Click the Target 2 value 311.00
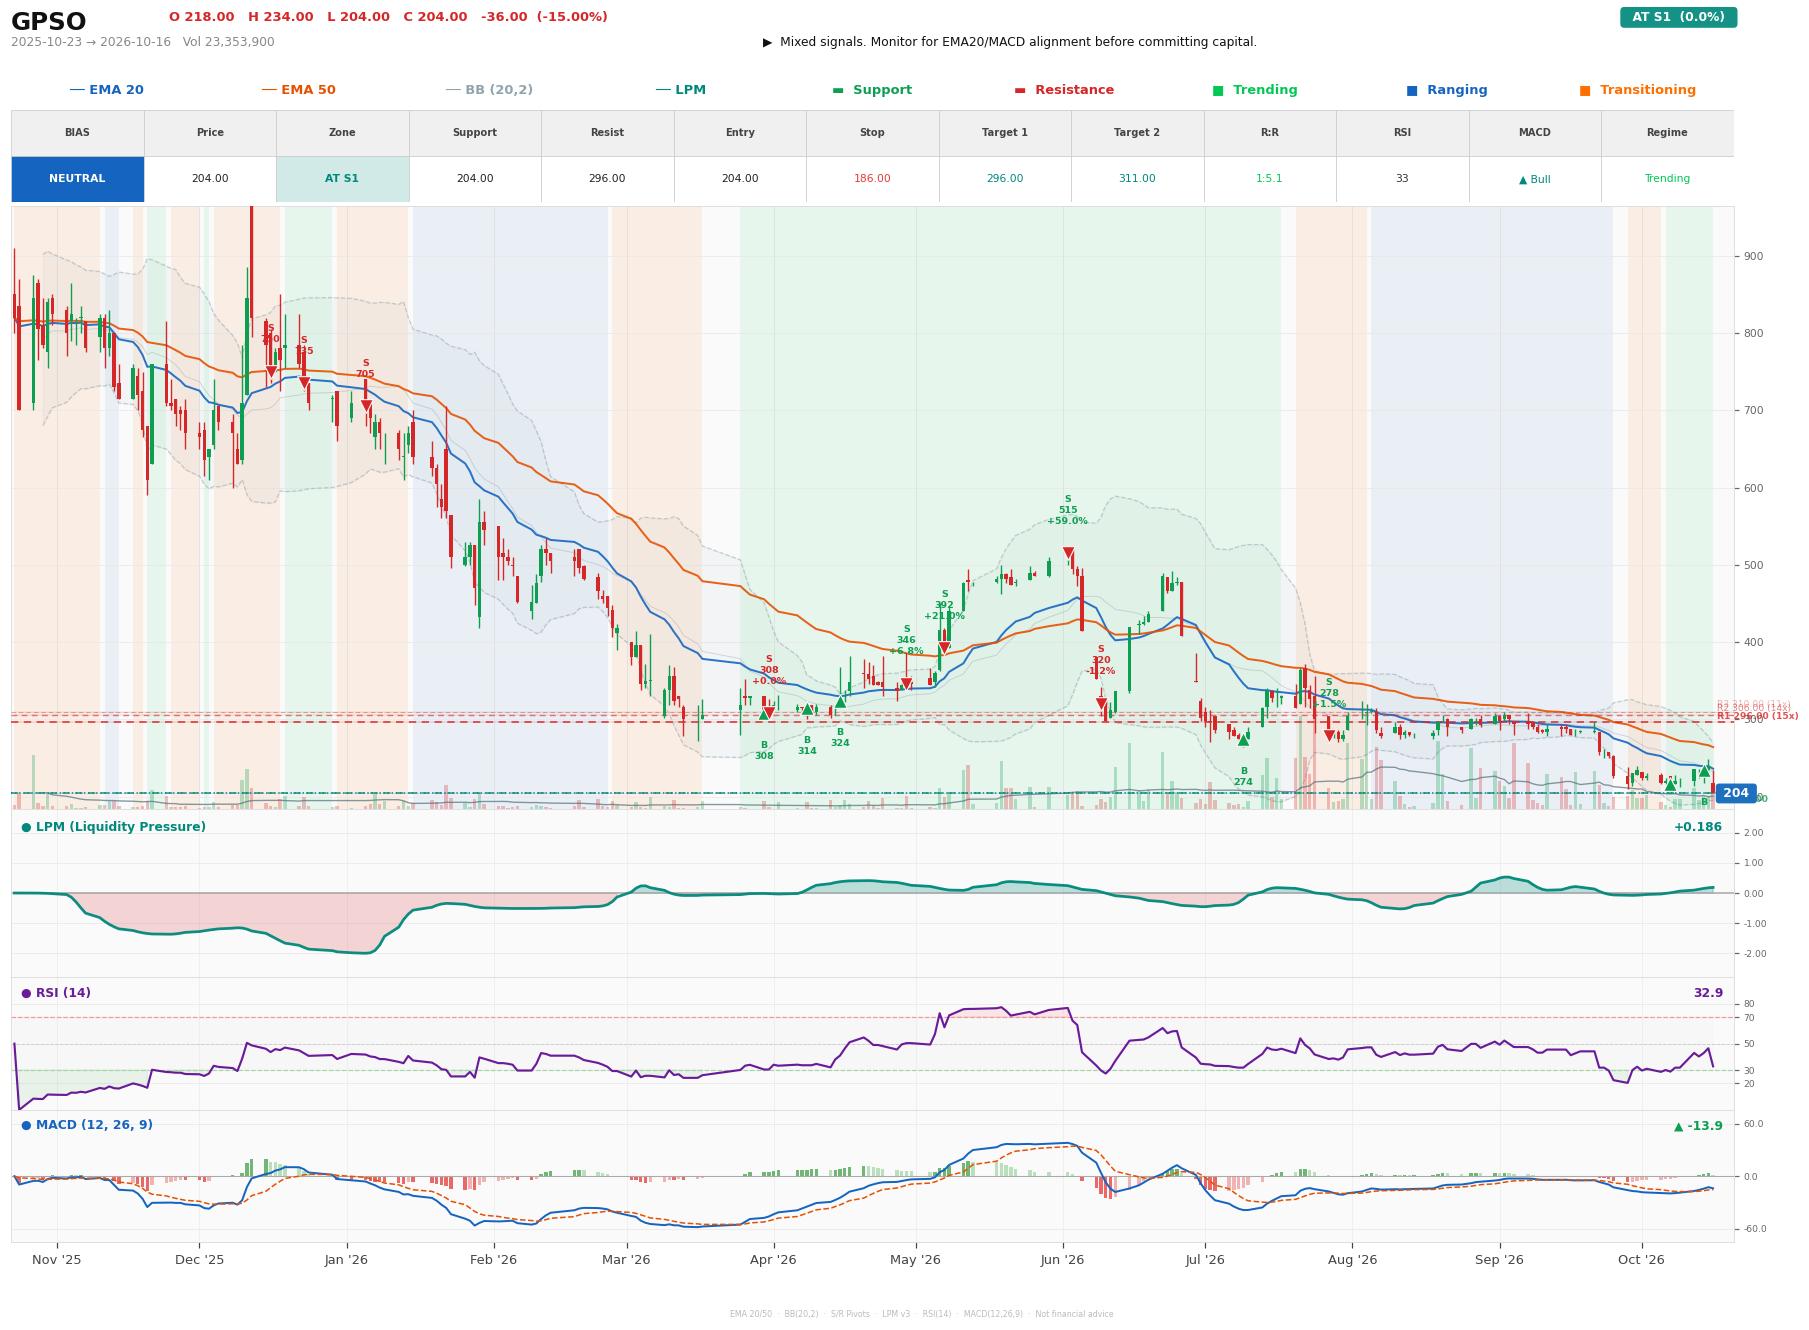The image size is (1809, 1330). click(x=1137, y=179)
